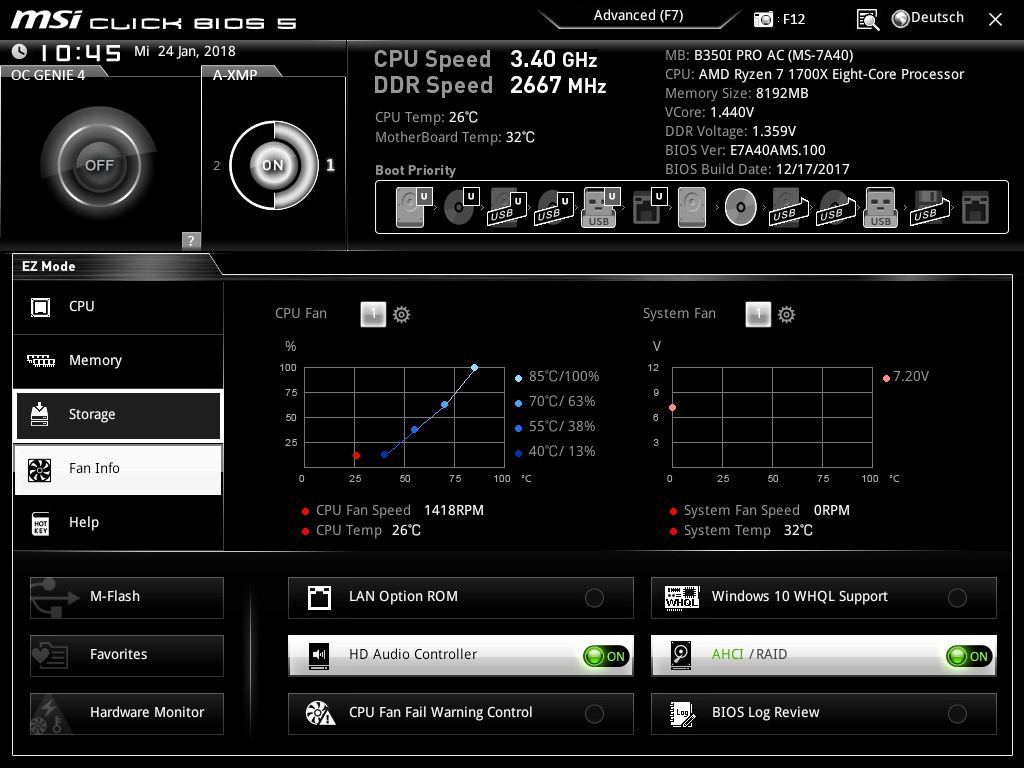
Task: Select the 40°C/13% fan curve point
Action: click(x=385, y=455)
